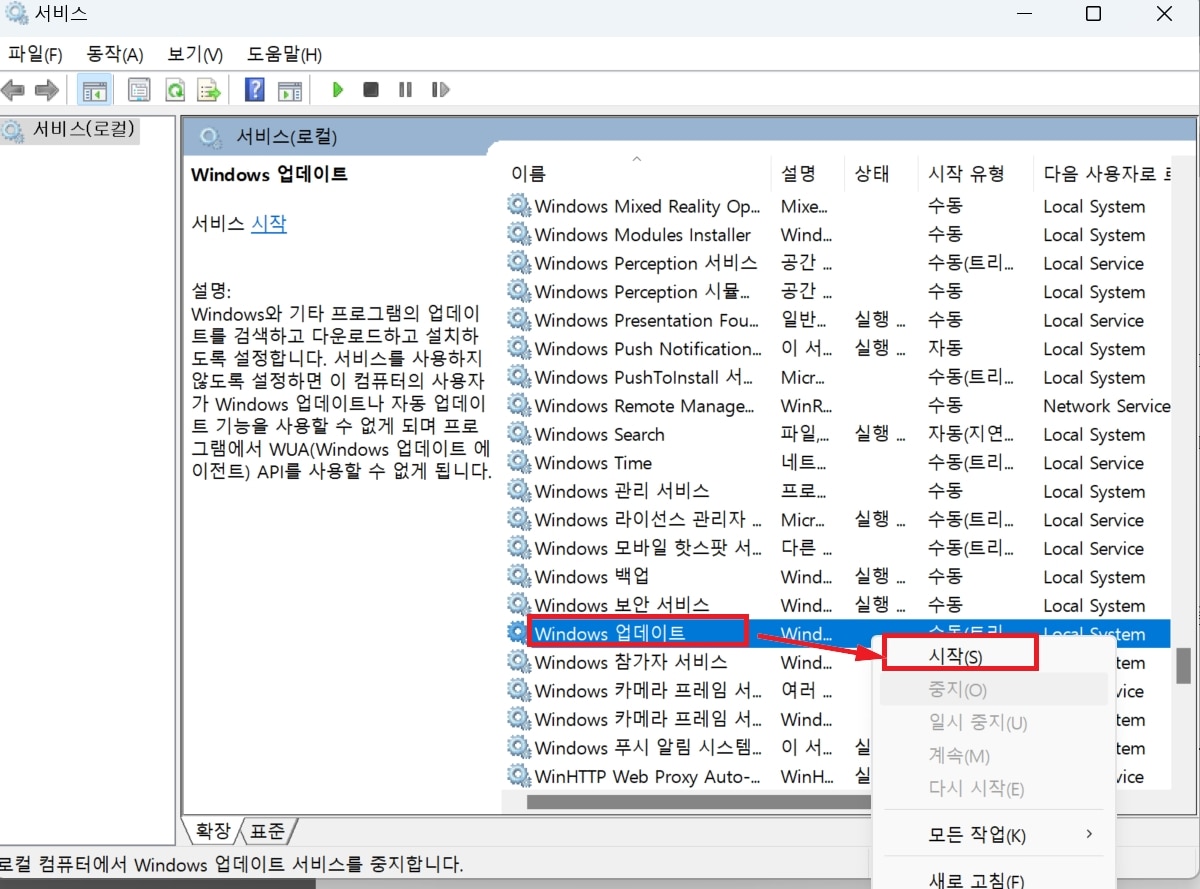Select Windows Perception 서비스 row
This screenshot has width=1200, height=889.
coord(838,263)
